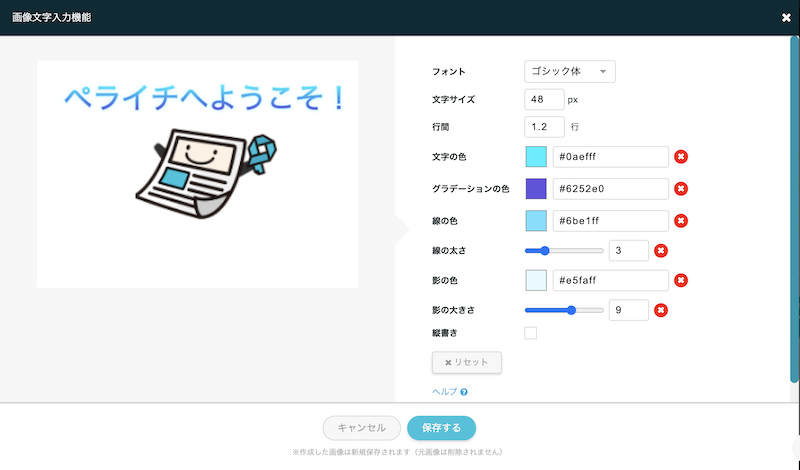Remove 影の色 via red X icon

click(x=681, y=281)
